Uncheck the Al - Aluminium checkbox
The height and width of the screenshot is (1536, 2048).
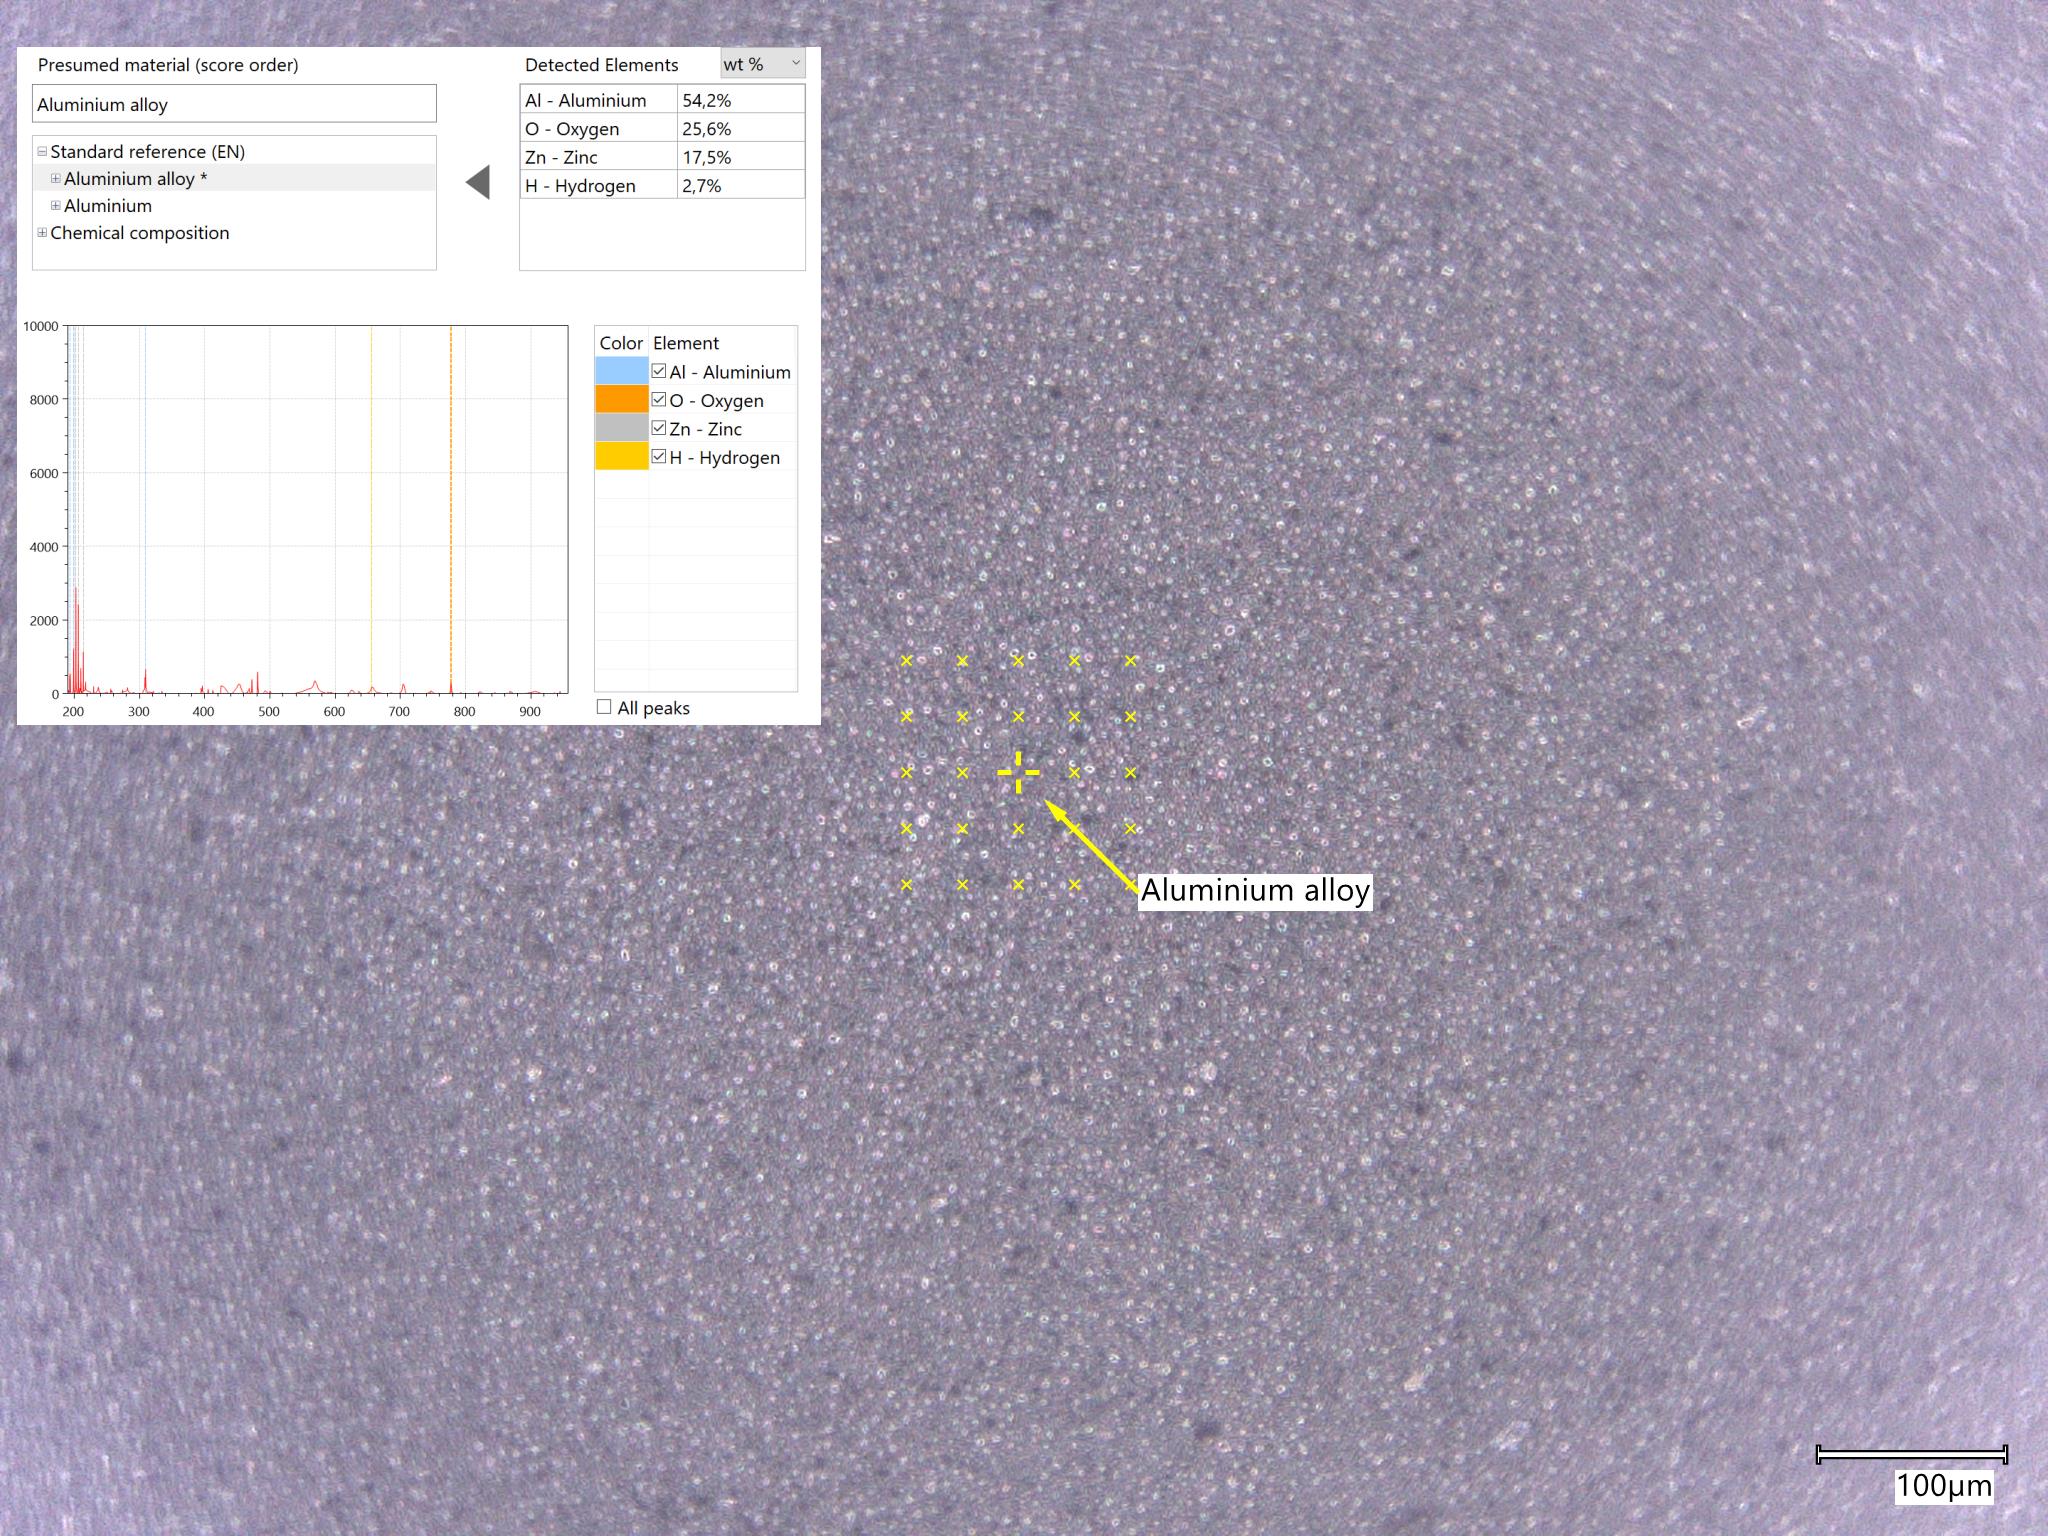coord(659,371)
